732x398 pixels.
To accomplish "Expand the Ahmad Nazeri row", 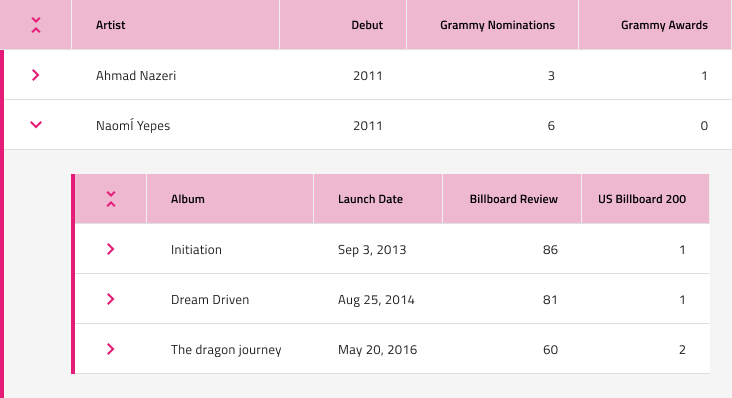I will (x=35, y=75).
